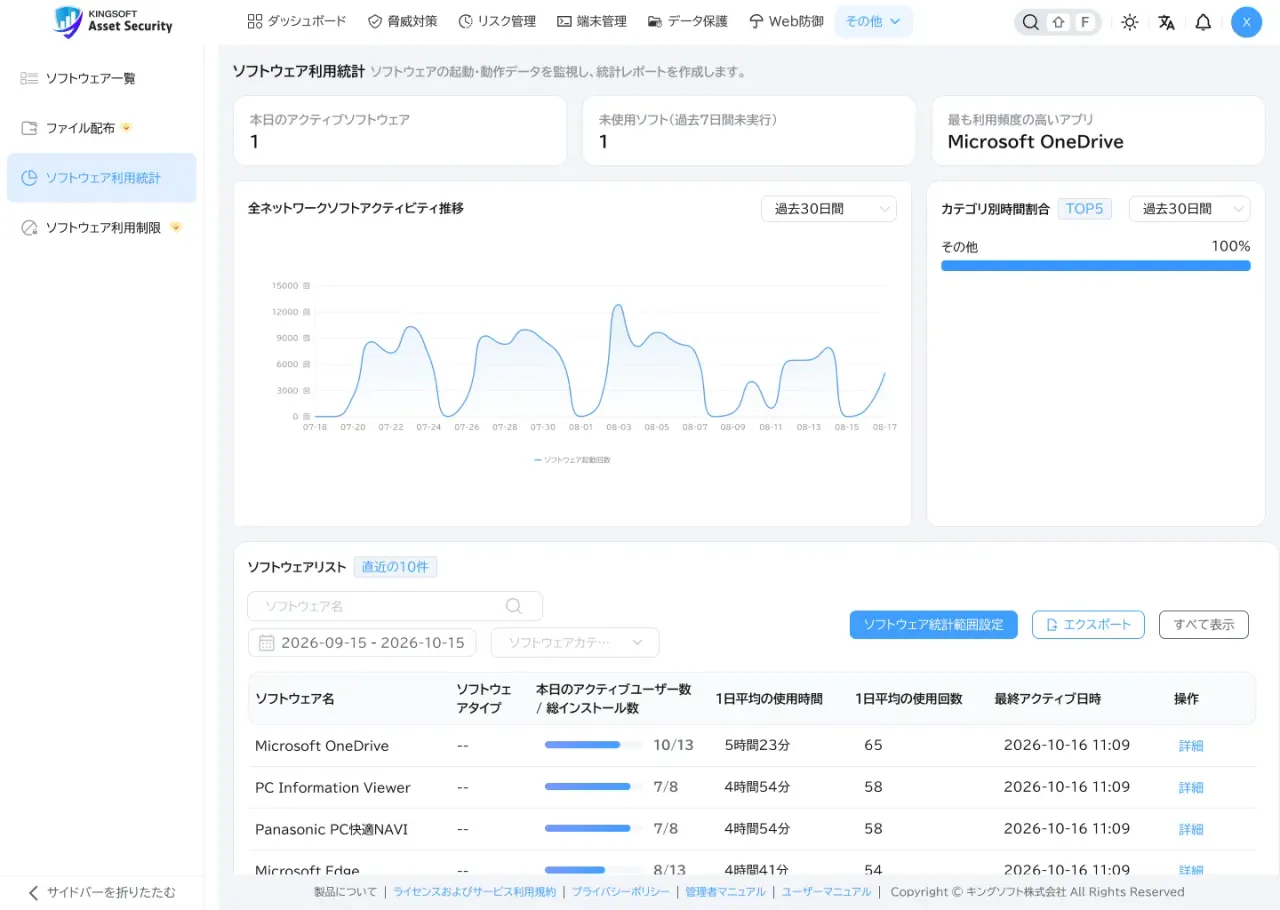Screen dimensions: 1280x910
Task: Click ソフトウェア統計範囲設定 button
Action: click(933, 624)
